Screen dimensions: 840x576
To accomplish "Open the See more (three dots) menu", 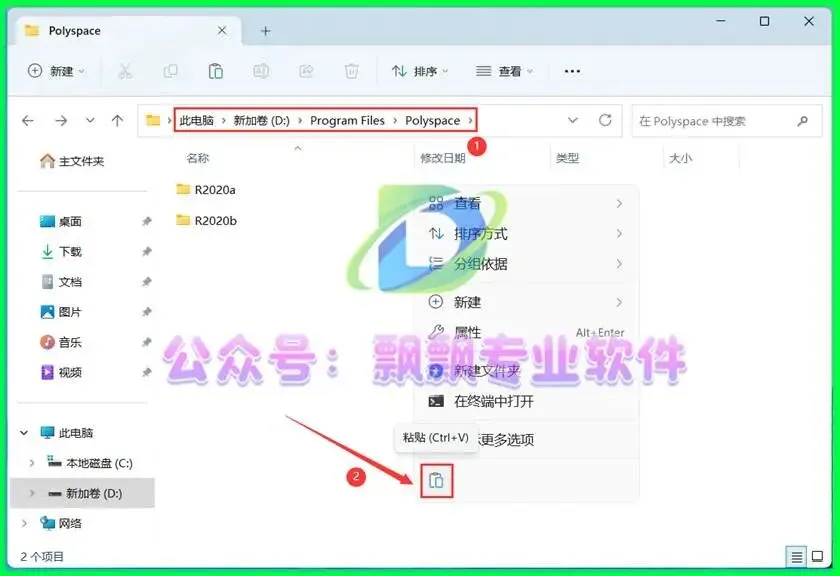I will 572,71.
